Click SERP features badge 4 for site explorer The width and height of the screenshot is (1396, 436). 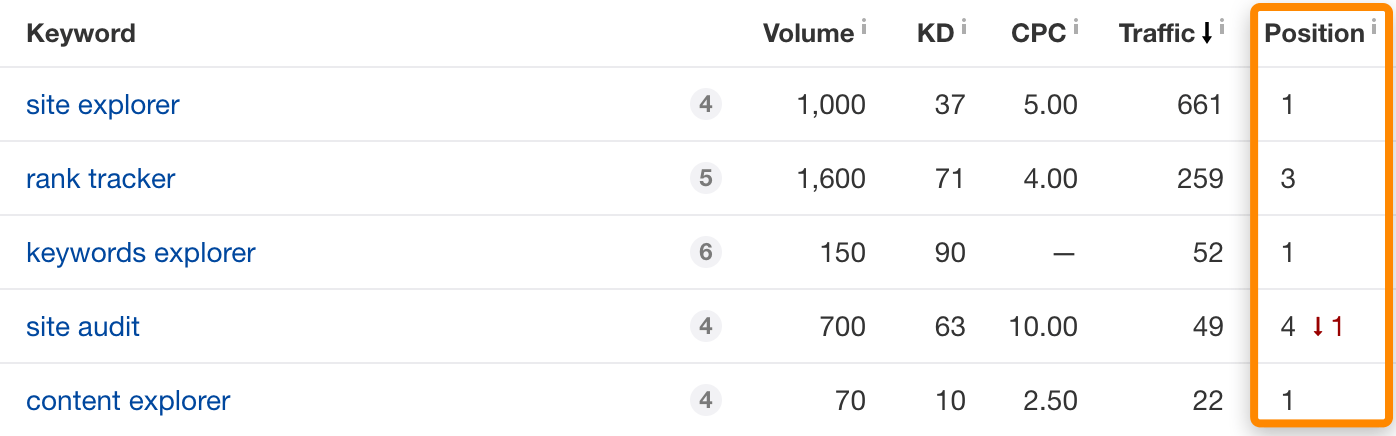(705, 104)
